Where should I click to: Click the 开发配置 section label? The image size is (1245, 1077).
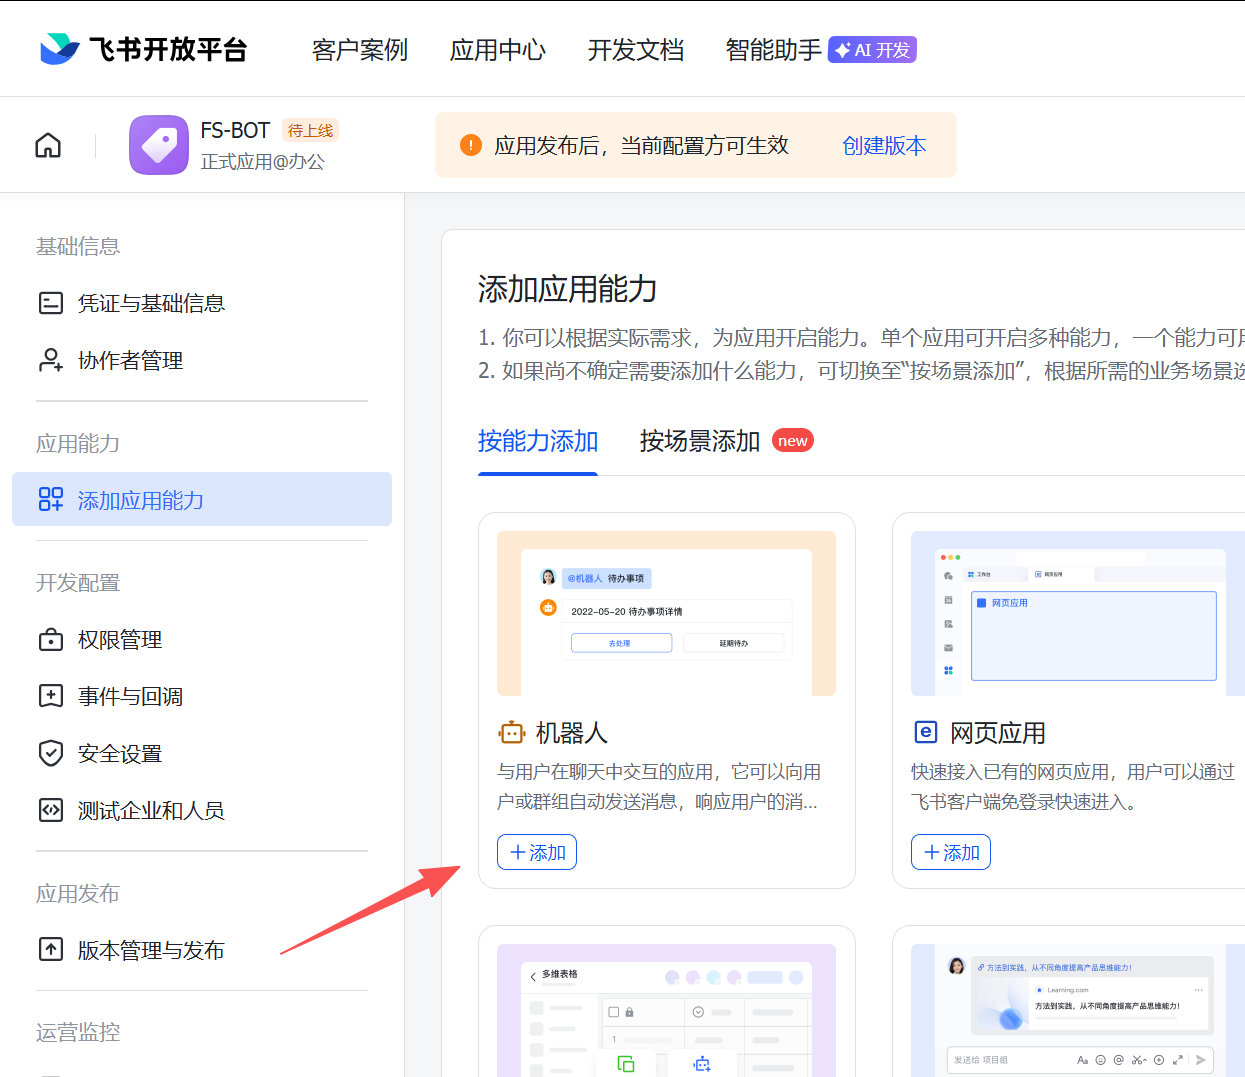(78, 582)
